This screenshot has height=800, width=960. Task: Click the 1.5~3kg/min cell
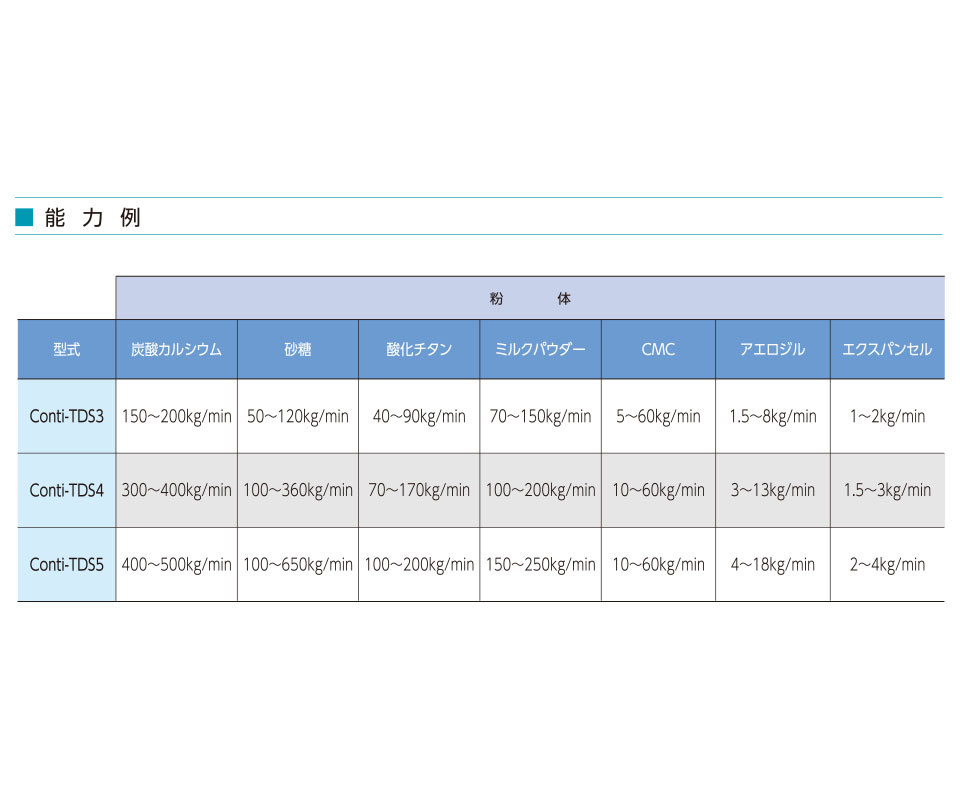pyautogui.click(x=887, y=490)
